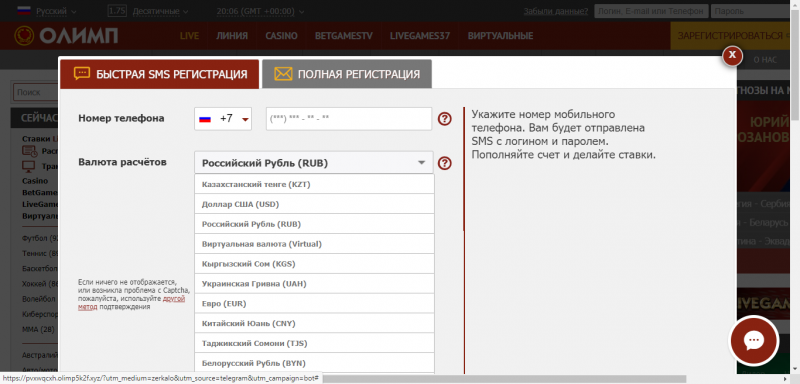Image resolution: width=800 pixels, height=384 pixels.
Task: Select Кыргызский Сом (KGS) option
Action: [x=314, y=264]
